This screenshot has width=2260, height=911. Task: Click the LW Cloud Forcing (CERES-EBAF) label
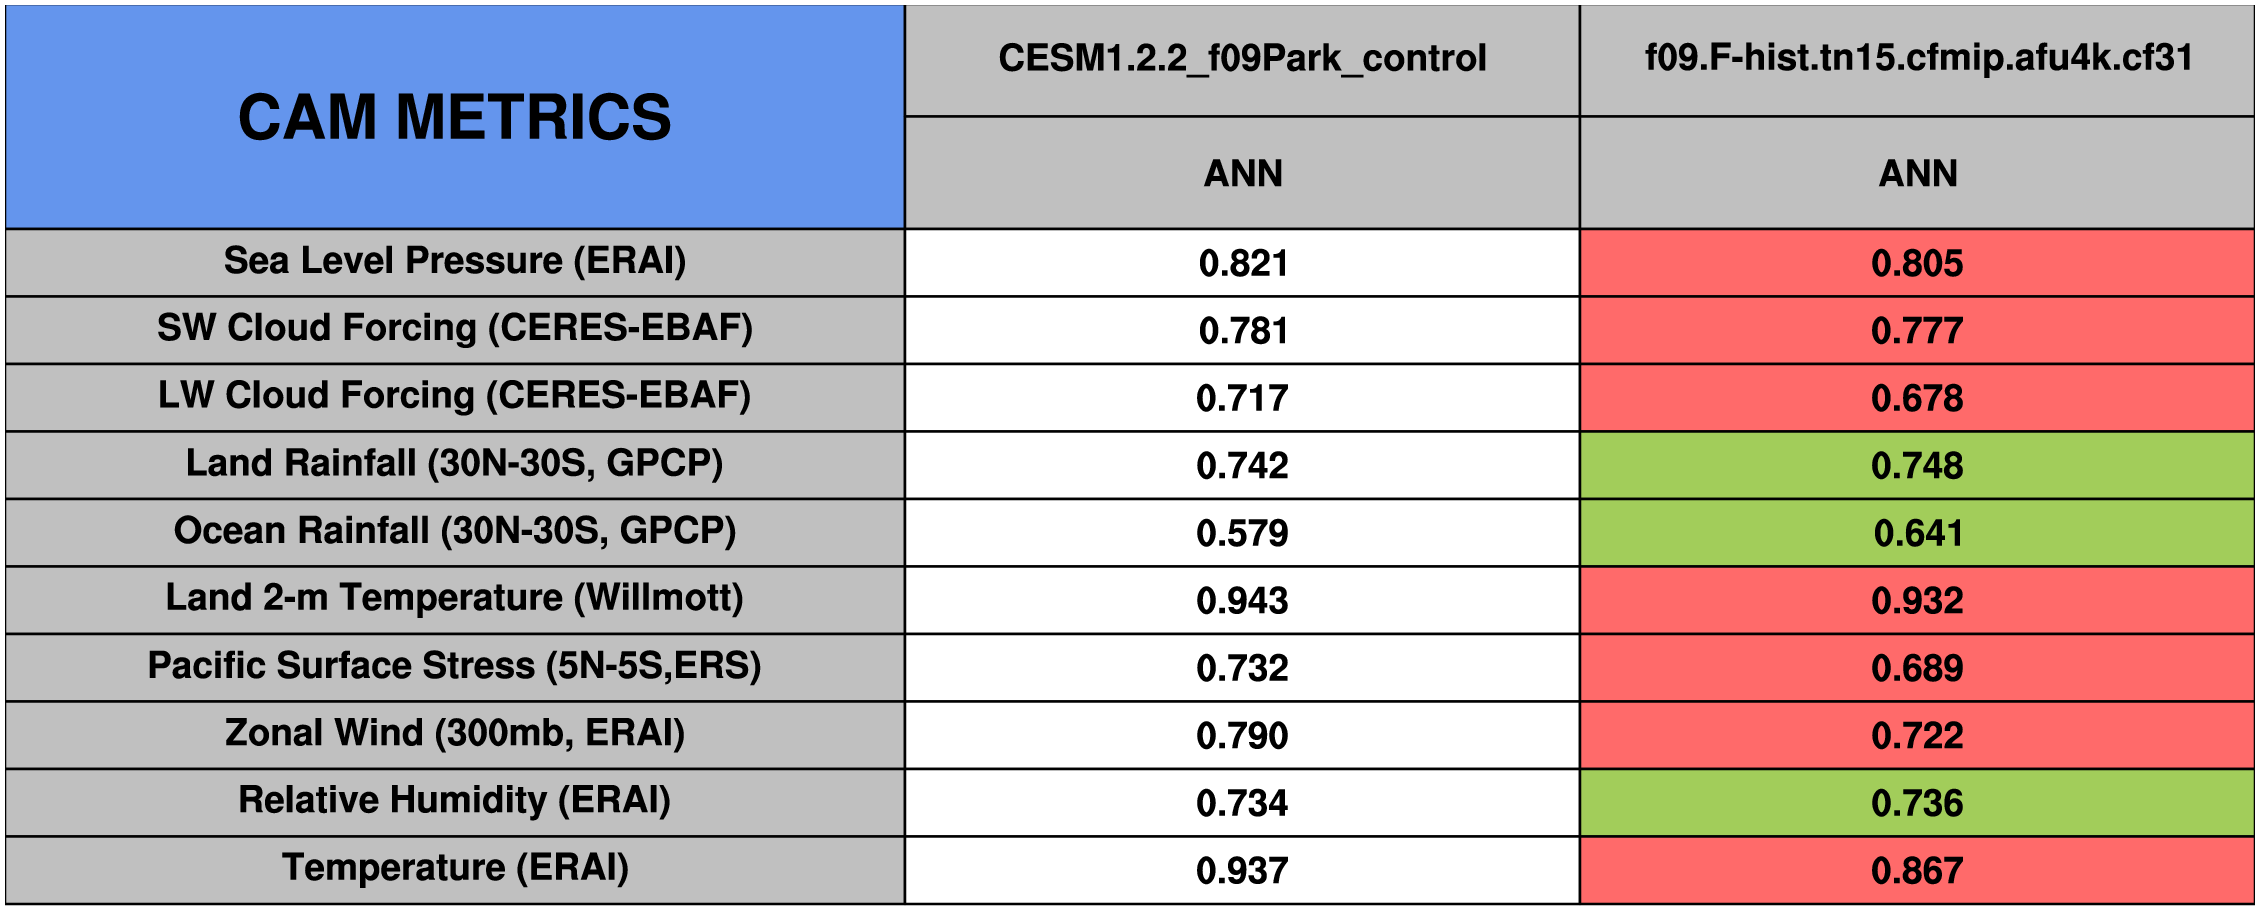click(455, 397)
